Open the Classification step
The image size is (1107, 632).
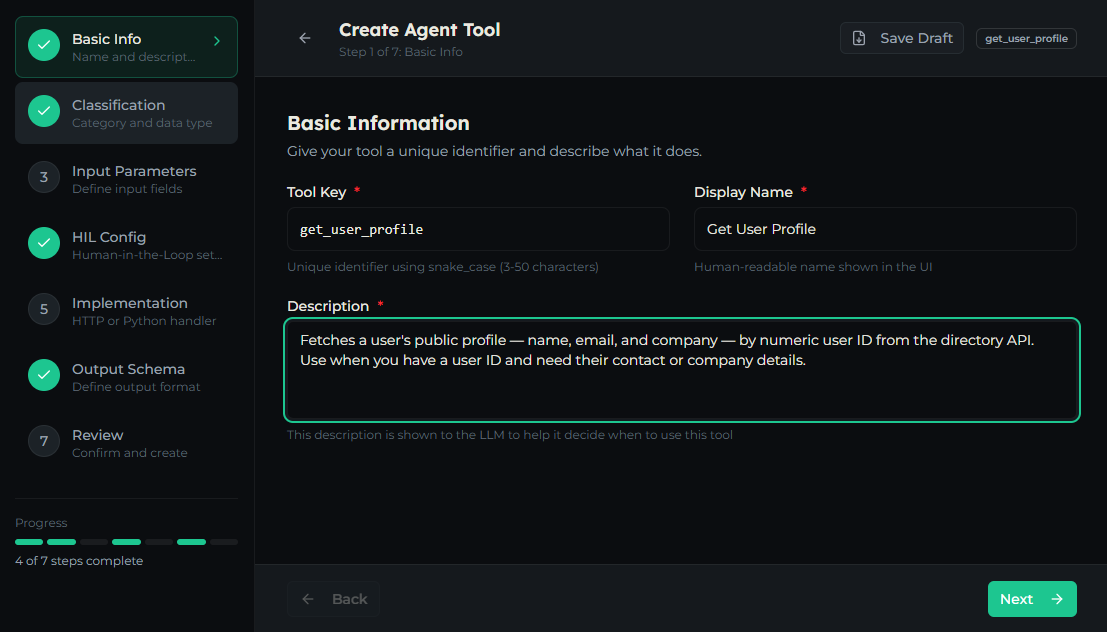click(x=126, y=113)
